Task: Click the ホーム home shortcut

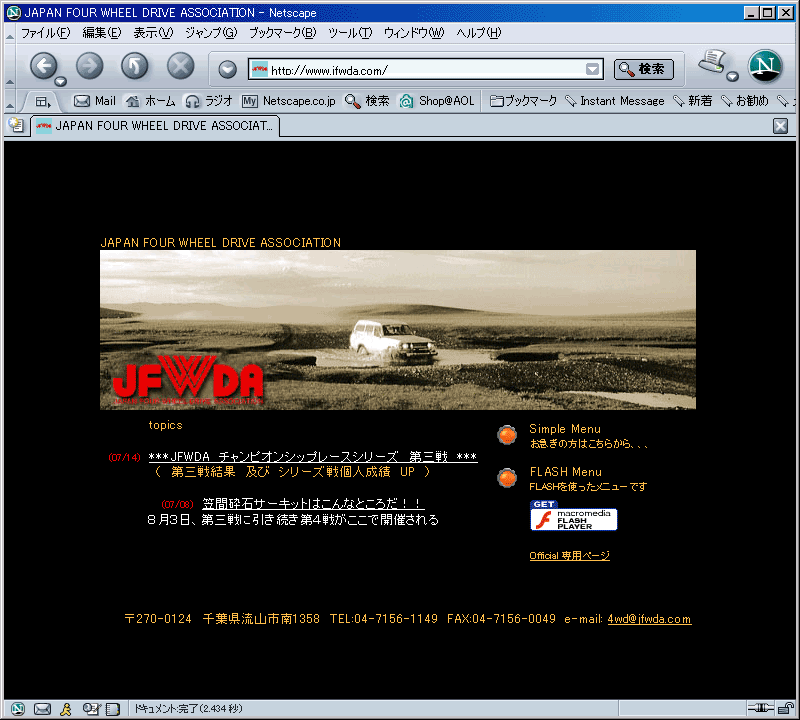Action: point(151,101)
